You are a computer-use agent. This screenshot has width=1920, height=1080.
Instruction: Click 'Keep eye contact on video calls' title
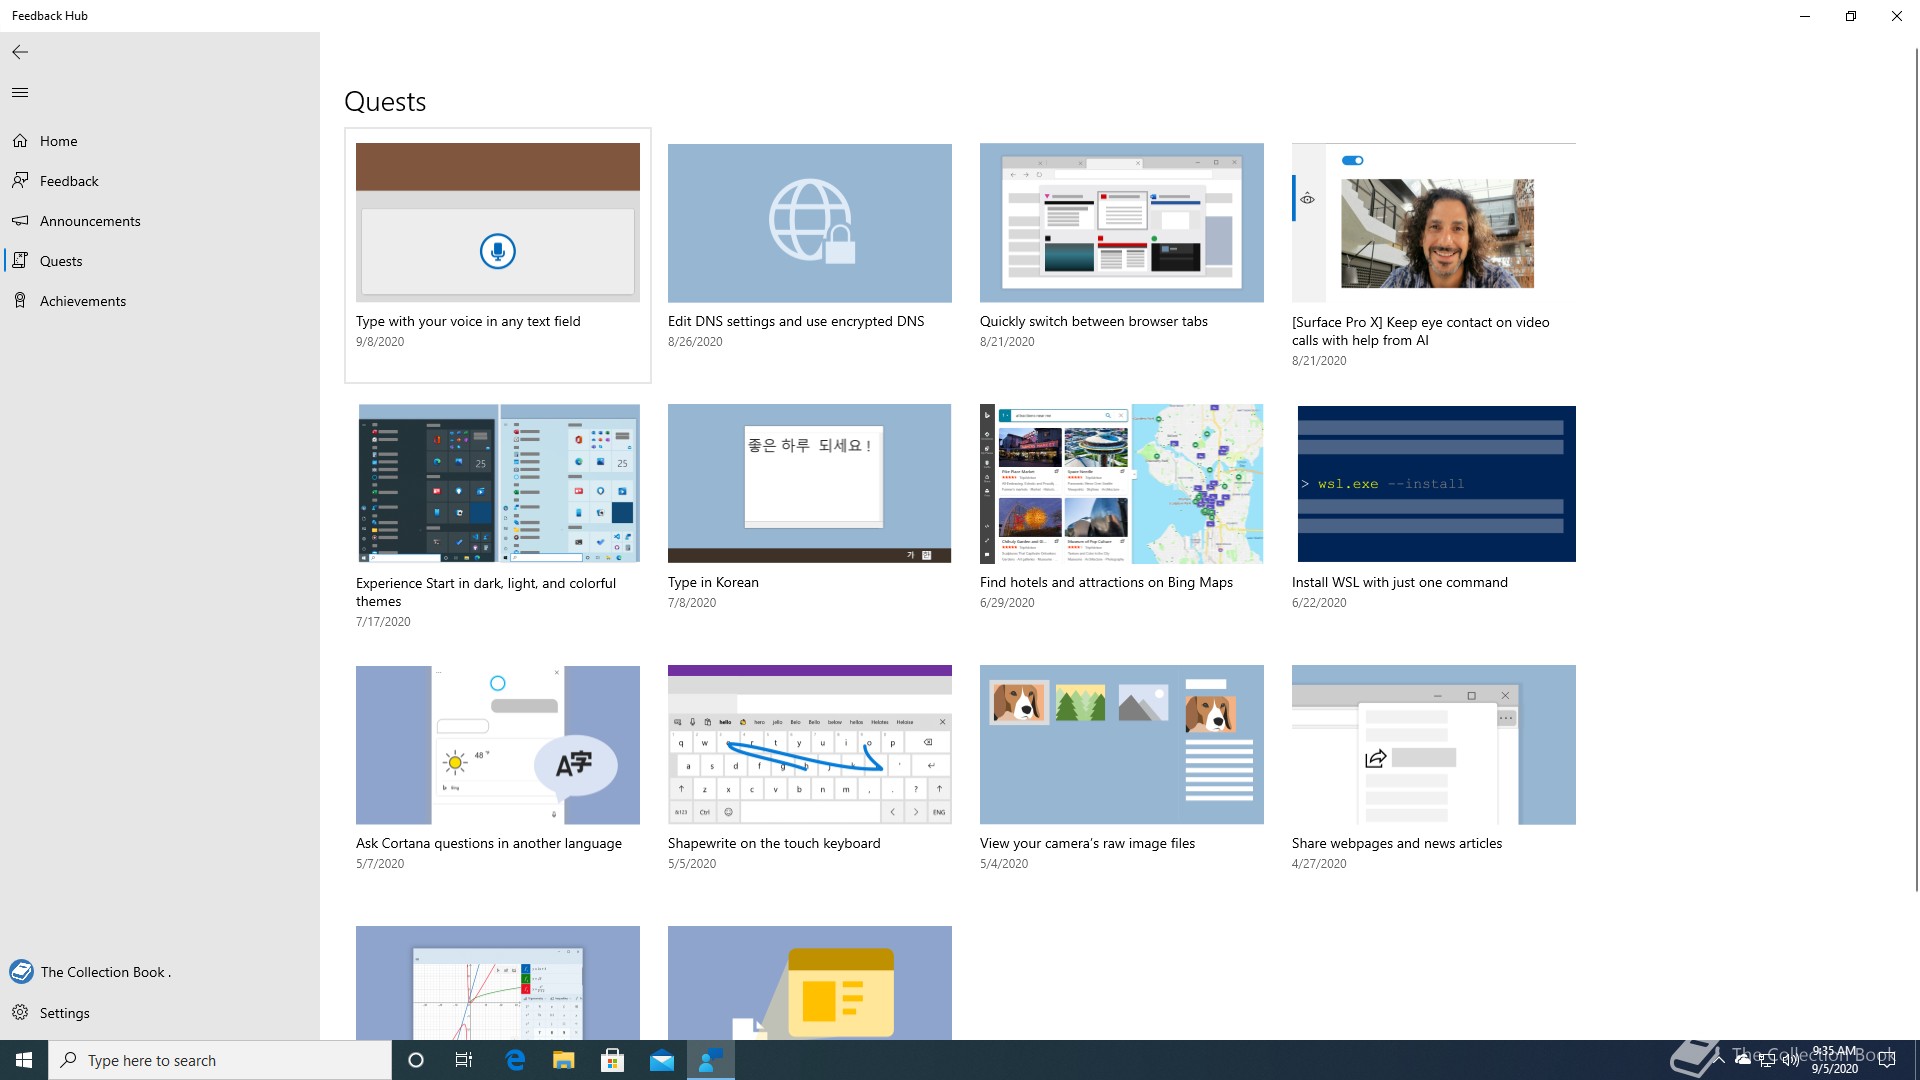1420,331
